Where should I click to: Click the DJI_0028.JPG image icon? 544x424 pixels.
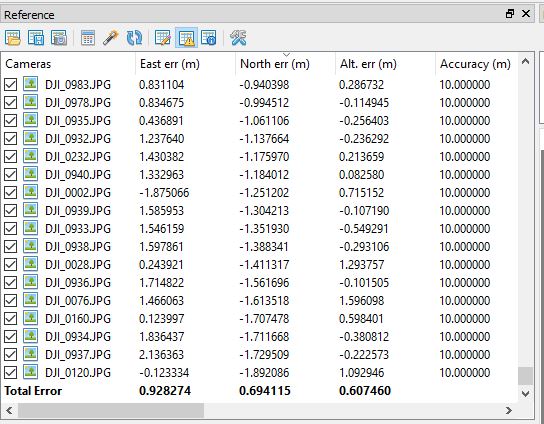pyautogui.click(x=31, y=264)
